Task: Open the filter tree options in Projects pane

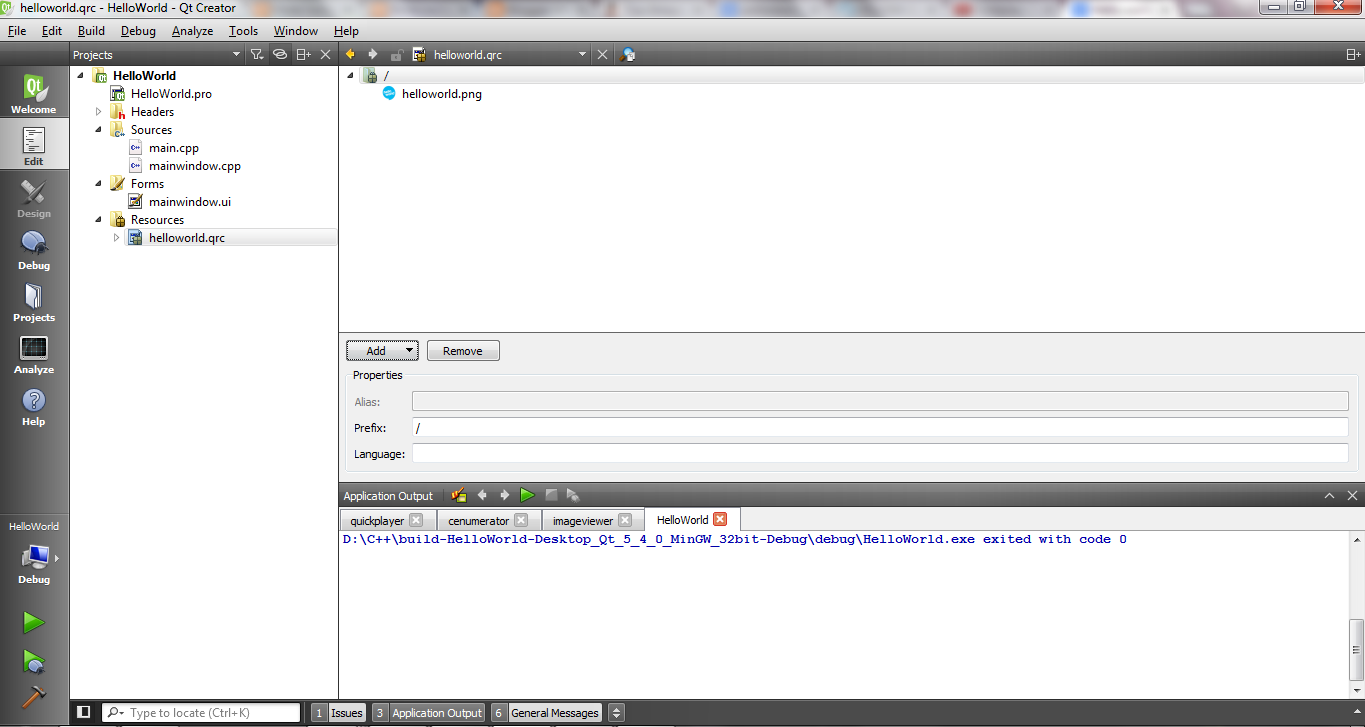Action: tap(256, 54)
